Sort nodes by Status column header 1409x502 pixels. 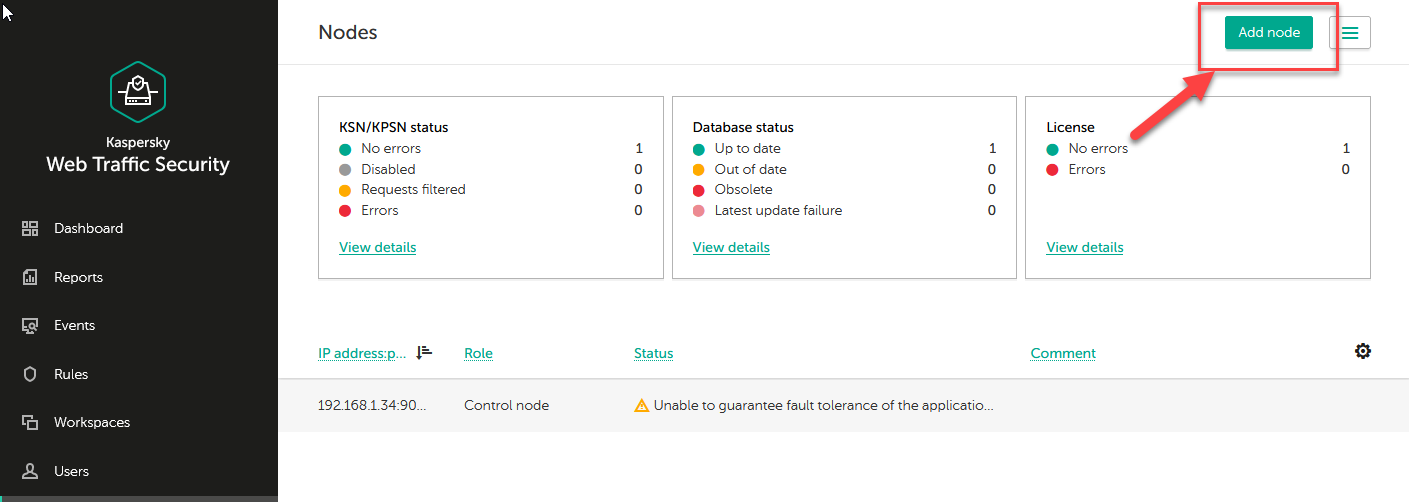point(653,353)
